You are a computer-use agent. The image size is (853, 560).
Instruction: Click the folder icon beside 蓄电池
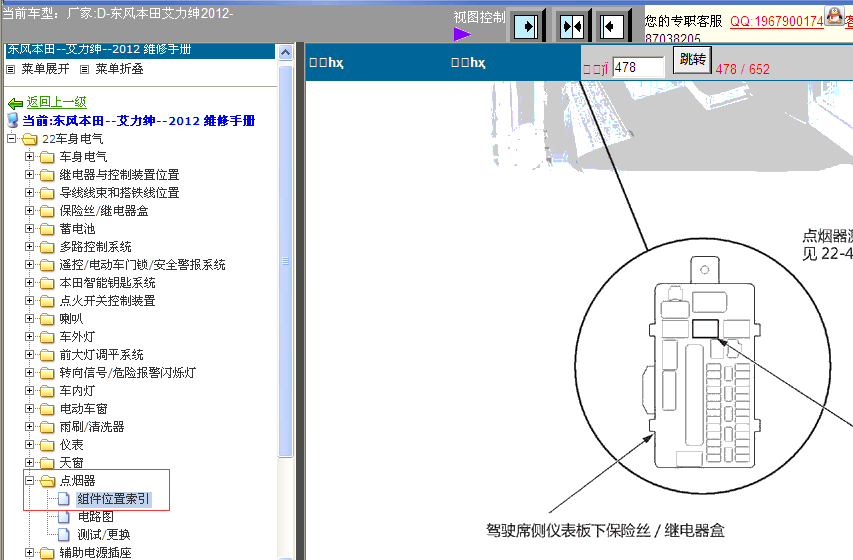(x=47, y=229)
